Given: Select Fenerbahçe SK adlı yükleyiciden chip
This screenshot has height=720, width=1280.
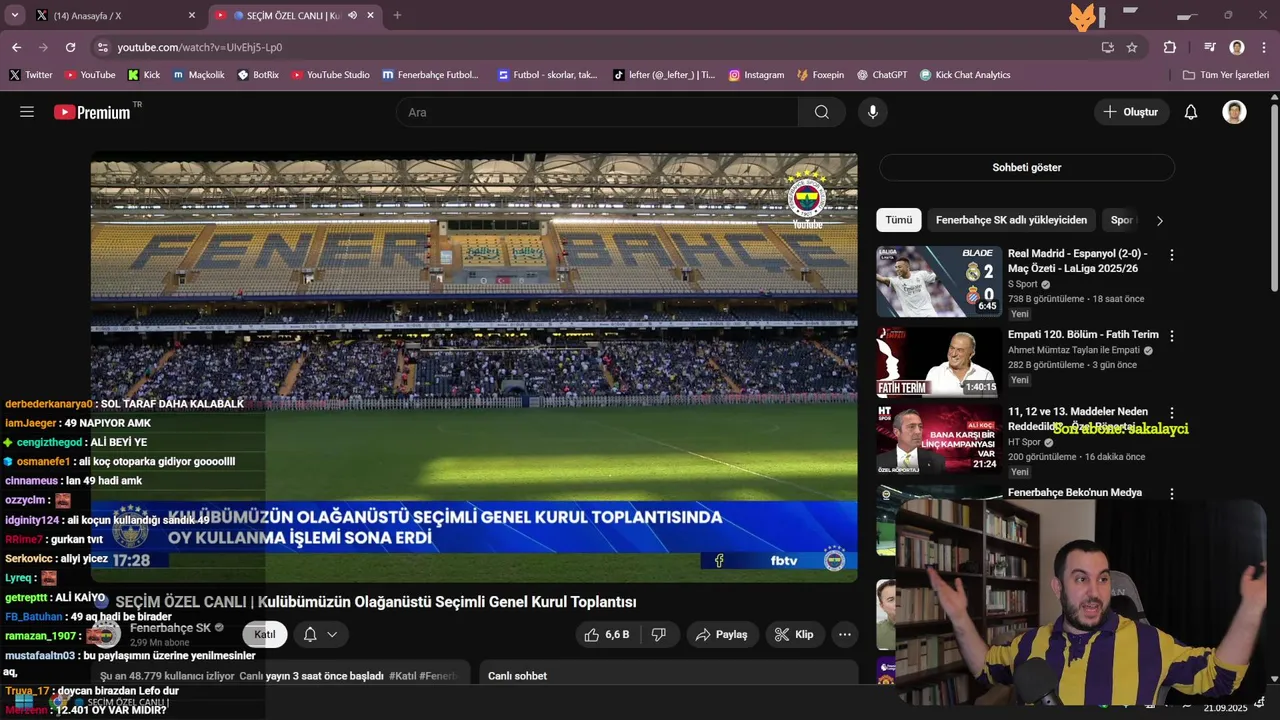Looking at the screenshot, I should pos(1011,220).
